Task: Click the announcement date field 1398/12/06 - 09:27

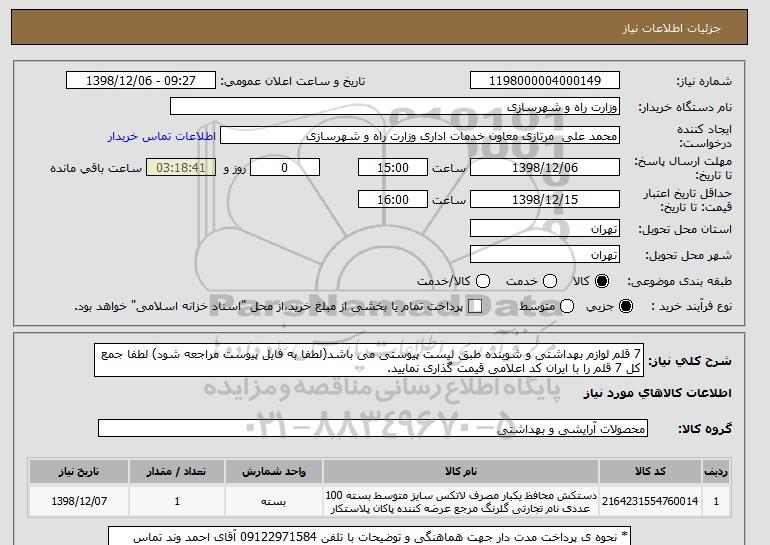Action: (x=141, y=81)
